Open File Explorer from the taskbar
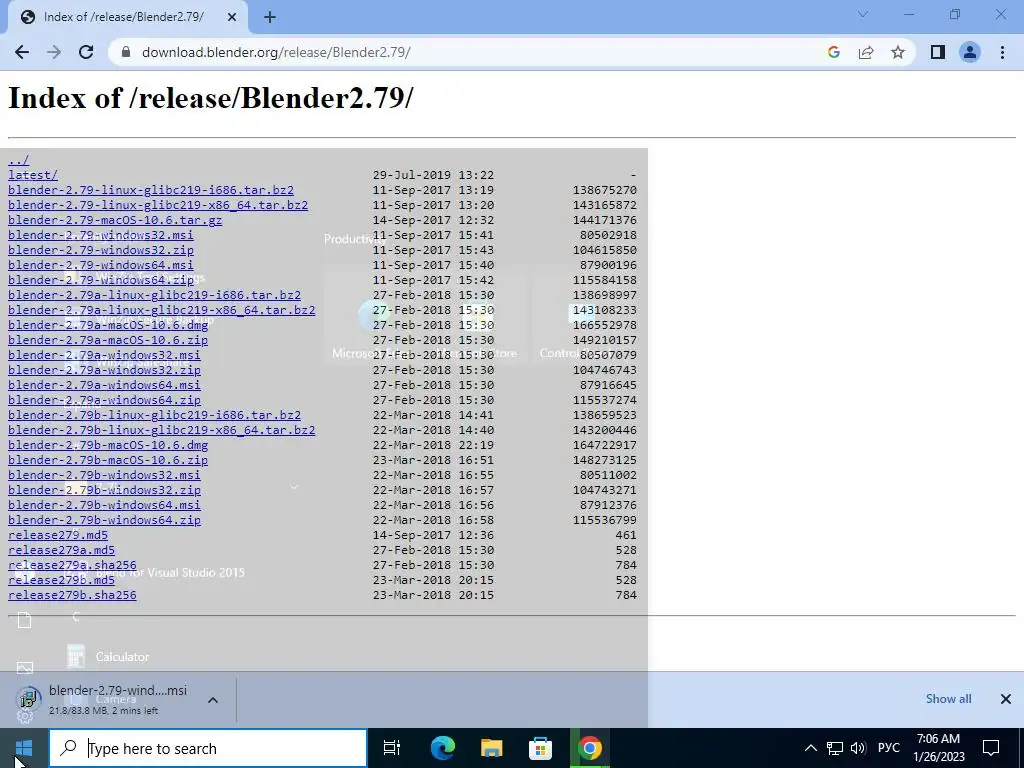The width and height of the screenshot is (1024, 768). coord(492,748)
